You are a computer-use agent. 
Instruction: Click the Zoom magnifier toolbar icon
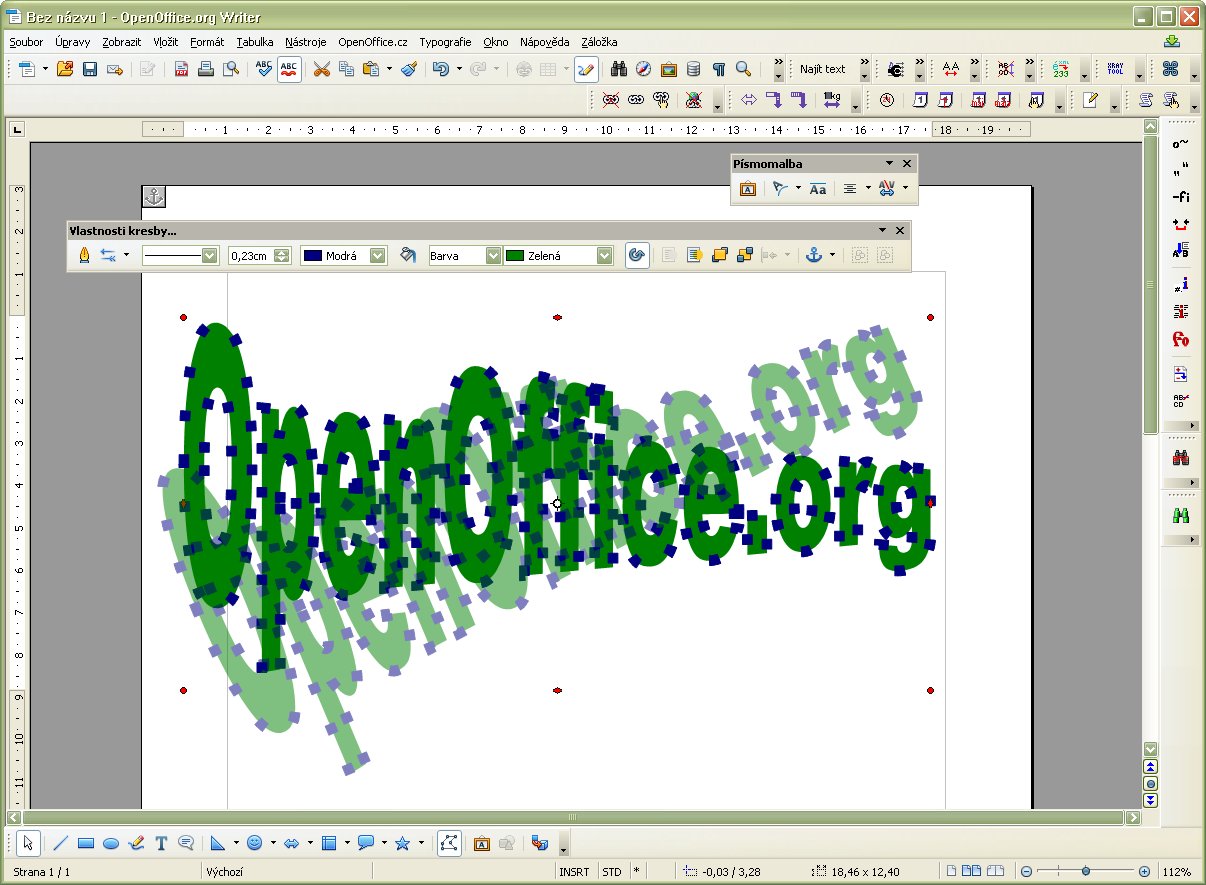point(743,69)
